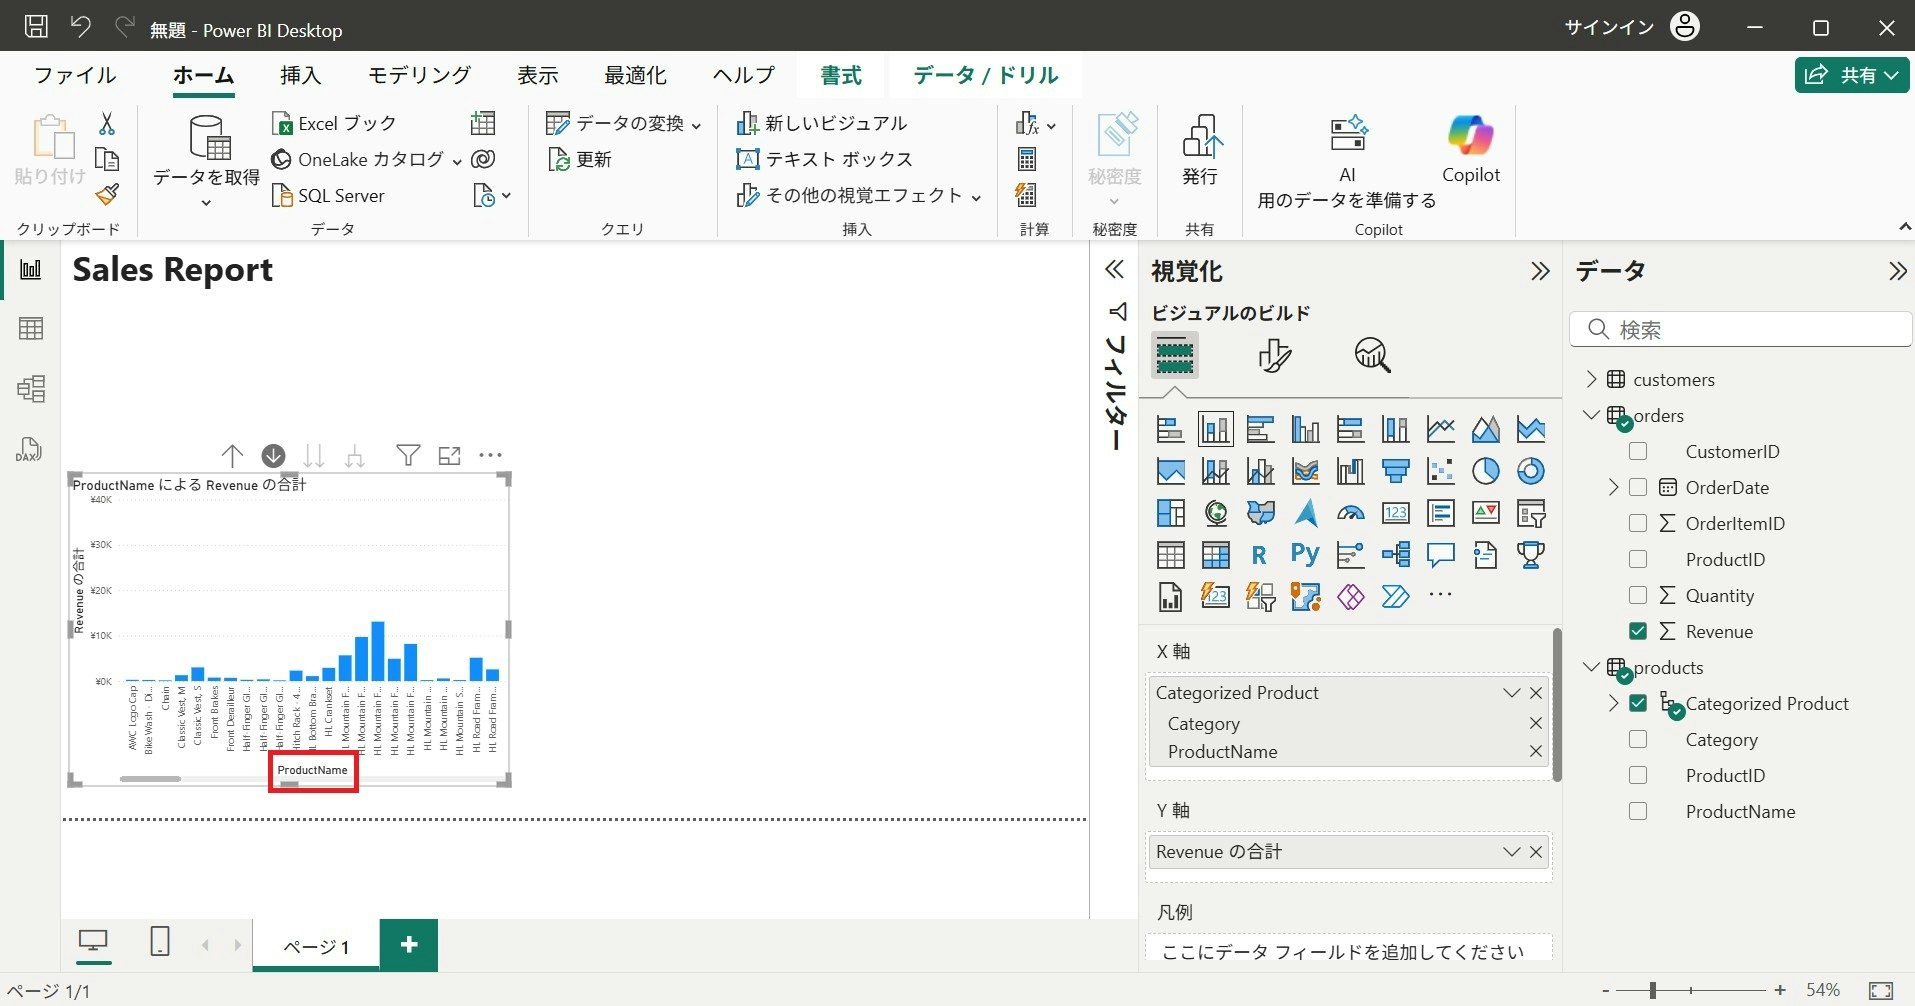1915x1006 pixels.
Task: Click the drill up arrow on chart
Action: [232, 456]
